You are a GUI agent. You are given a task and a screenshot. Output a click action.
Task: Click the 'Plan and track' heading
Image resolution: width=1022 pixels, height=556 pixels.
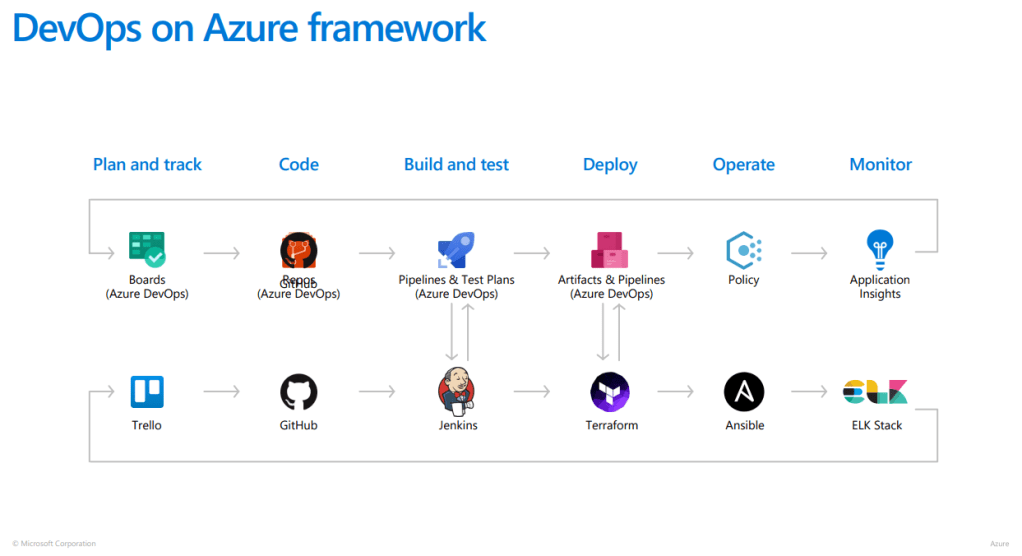147,165
